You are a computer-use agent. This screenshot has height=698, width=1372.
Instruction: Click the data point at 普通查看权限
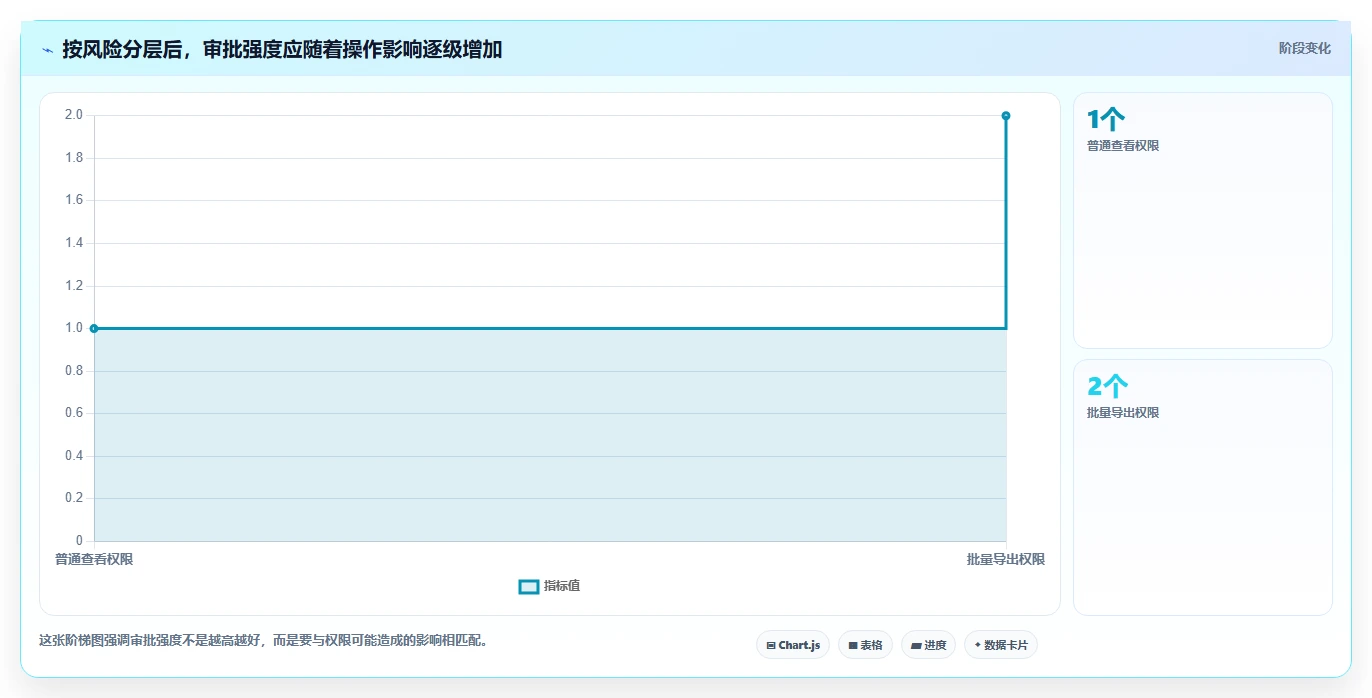pyautogui.click(x=94, y=328)
